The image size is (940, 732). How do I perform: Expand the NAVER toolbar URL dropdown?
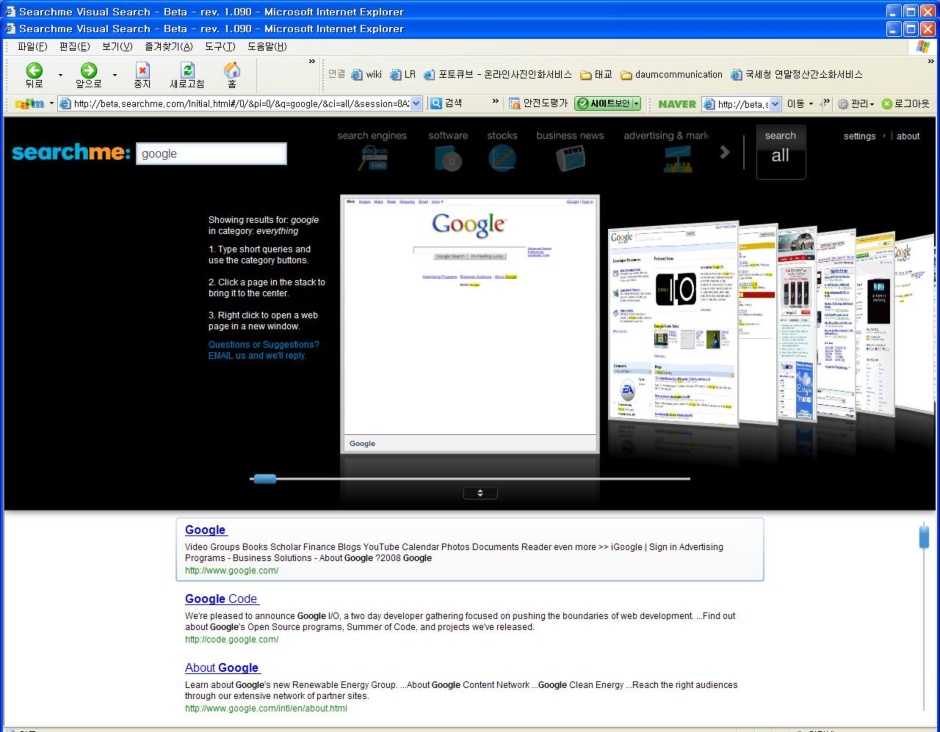[775, 104]
